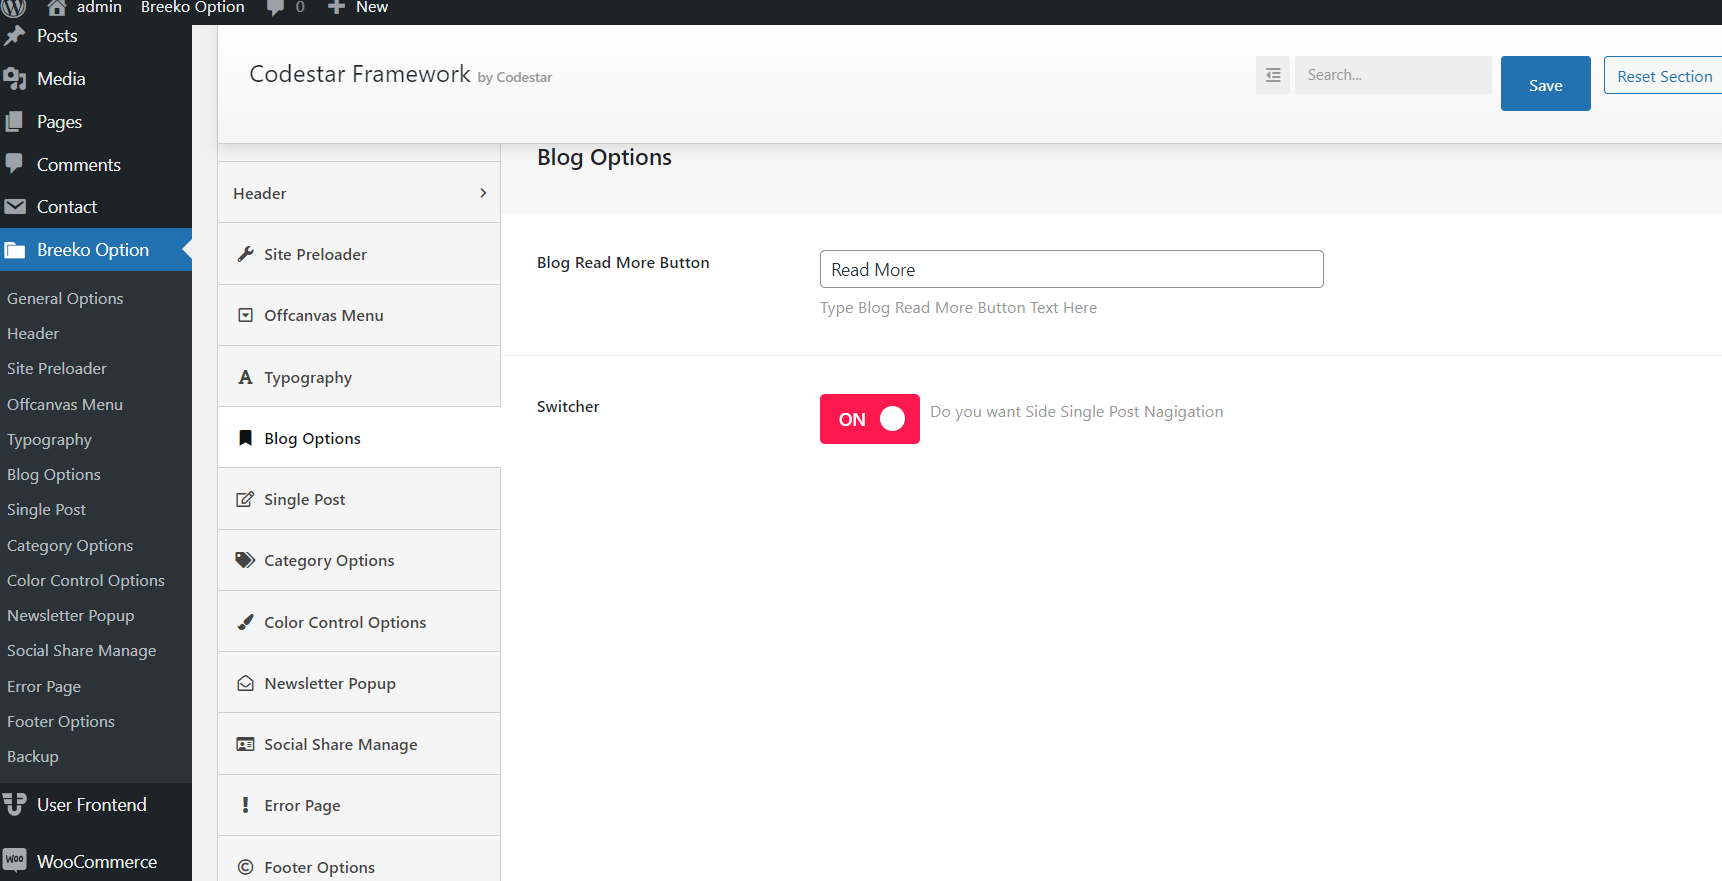The width and height of the screenshot is (1722, 881).
Task: Click the expand-all options icon beside search
Action: click(x=1272, y=75)
